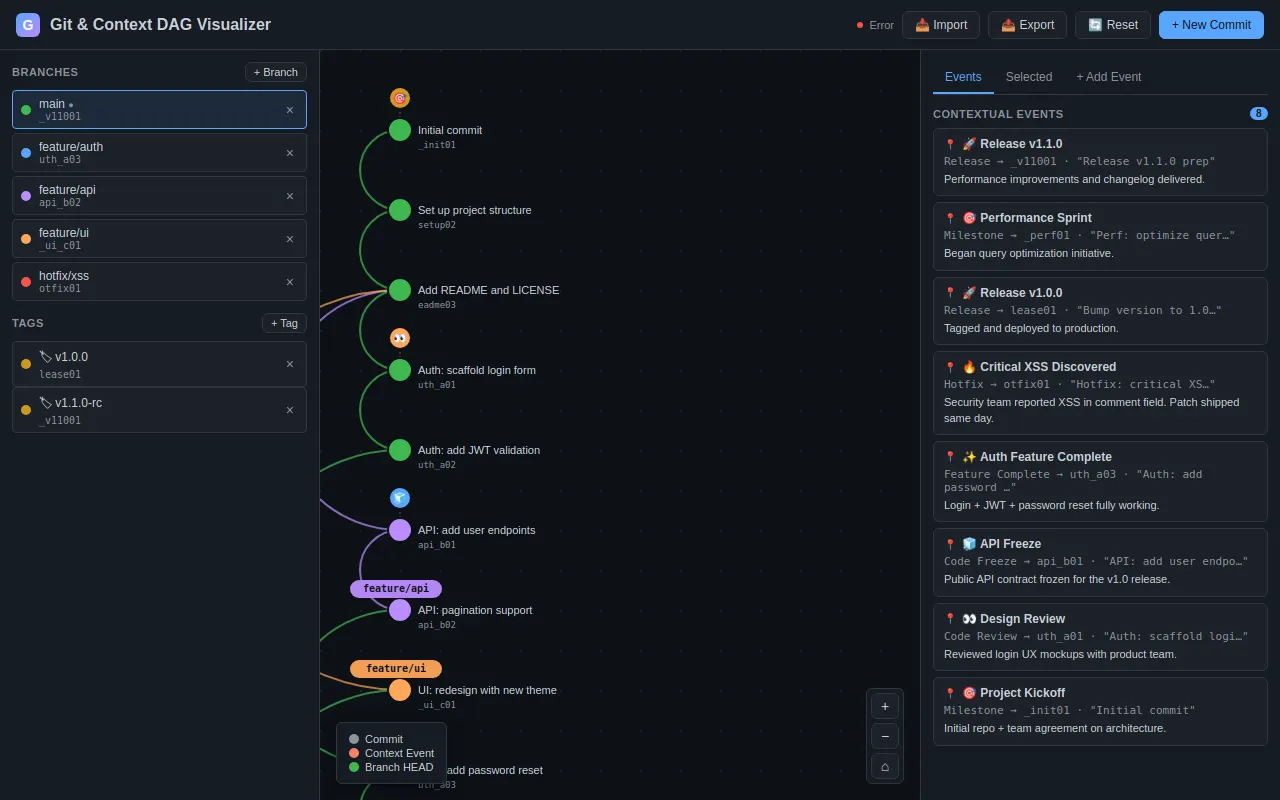Image resolution: width=1280 pixels, height=800 pixels.
Task: Click the eyes event marker above Auth scaffold
Action: [x=400, y=338]
